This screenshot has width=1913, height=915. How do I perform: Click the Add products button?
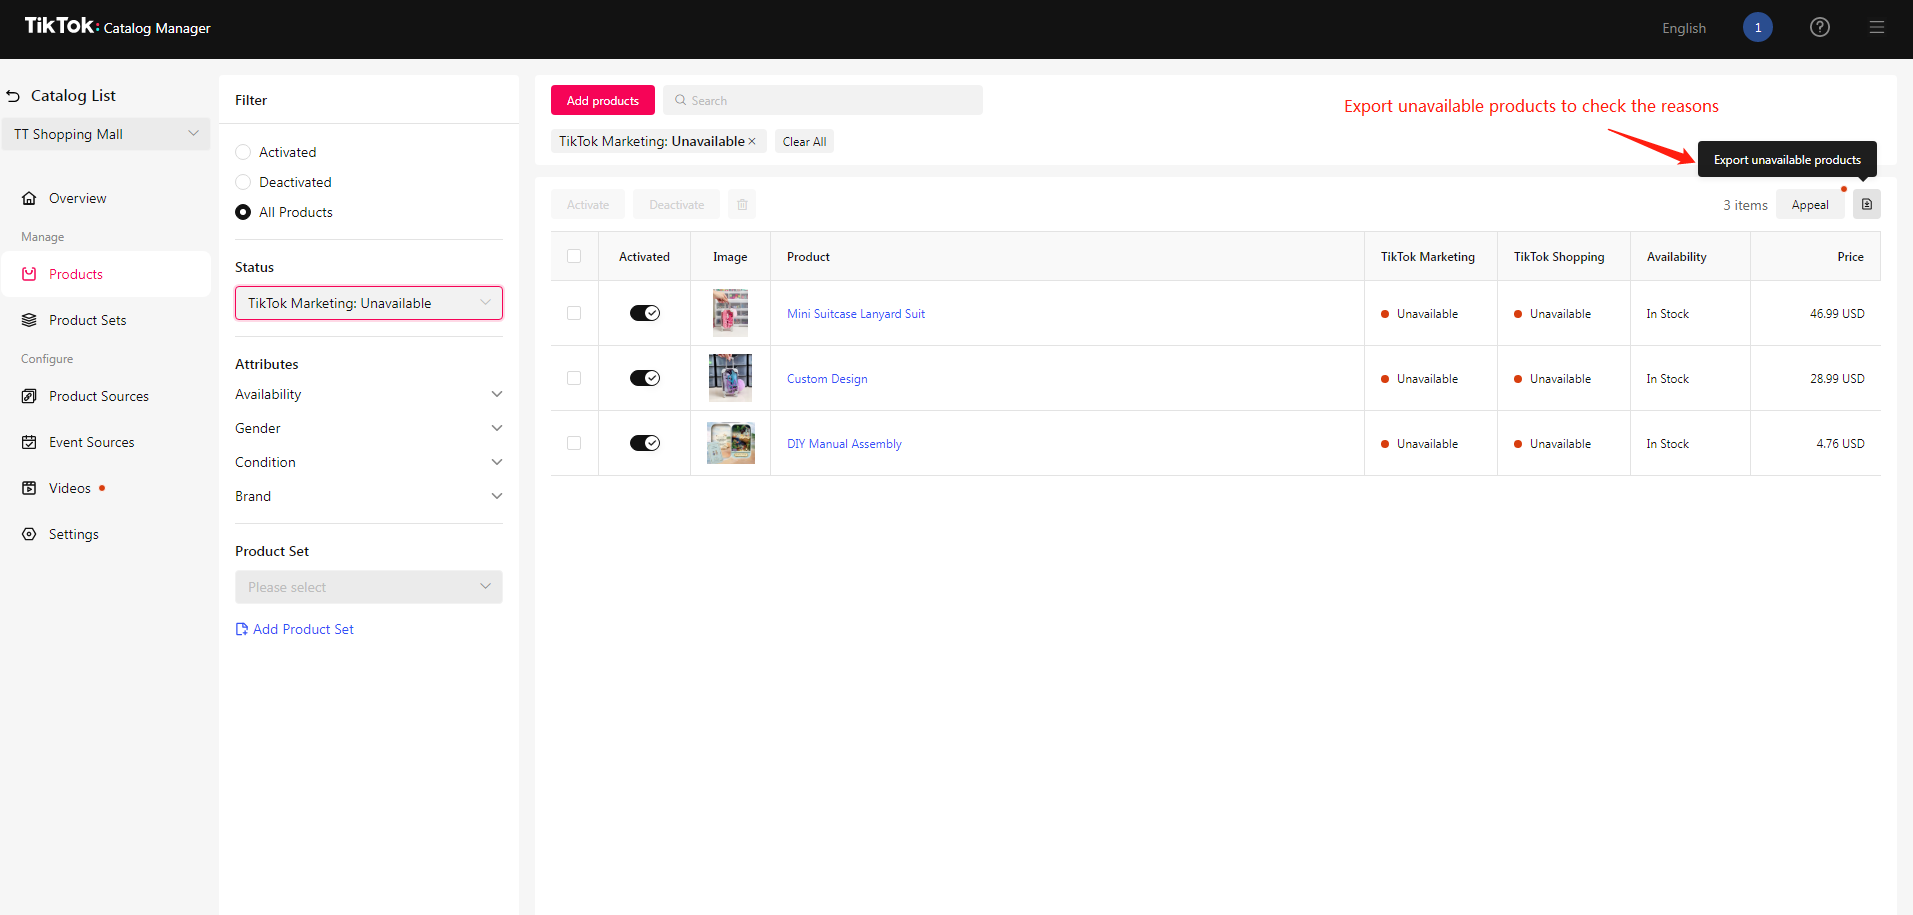pos(602,100)
